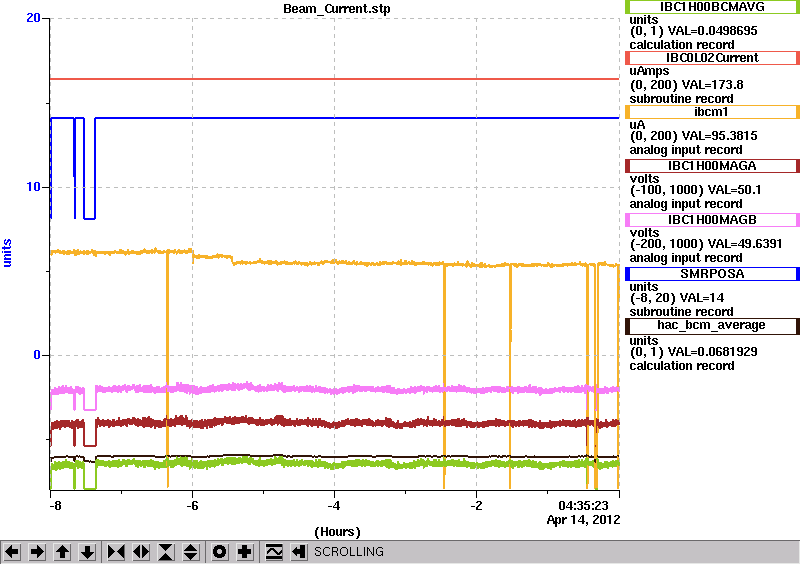800x564 pixels.
Task: Click the 'Apr 14, 2012' date label
Action: pos(583,520)
